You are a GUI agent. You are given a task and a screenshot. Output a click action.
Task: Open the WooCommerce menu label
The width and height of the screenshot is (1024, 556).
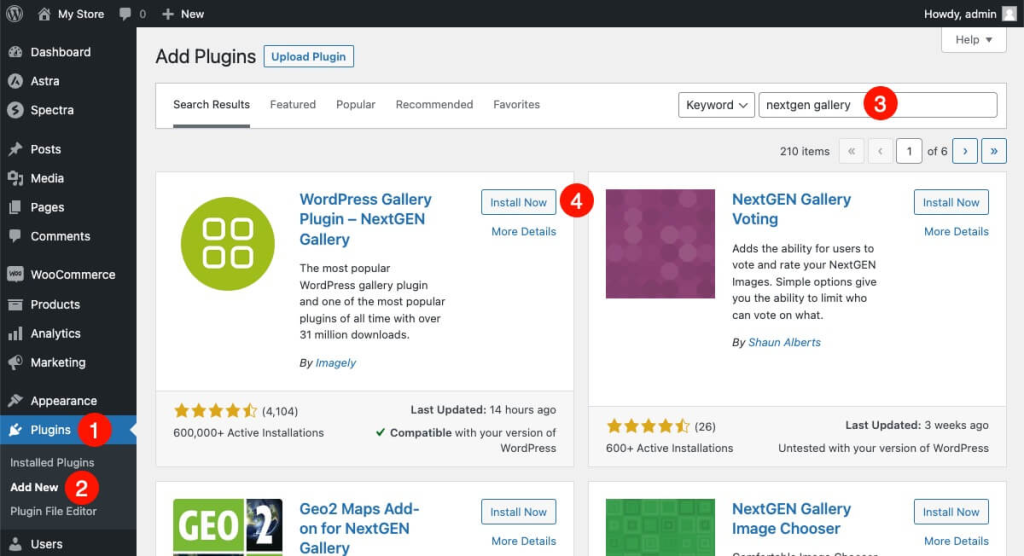(x=73, y=274)
